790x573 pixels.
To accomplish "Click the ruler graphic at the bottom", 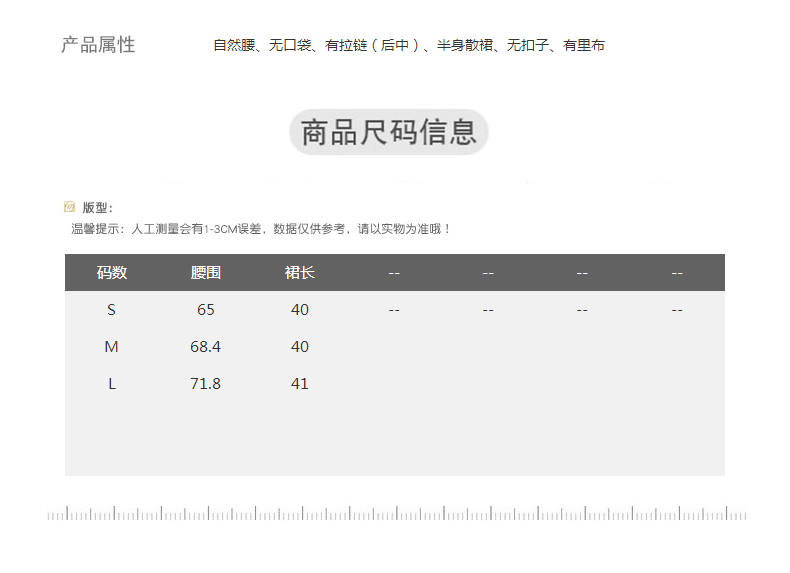I will 396,514.
